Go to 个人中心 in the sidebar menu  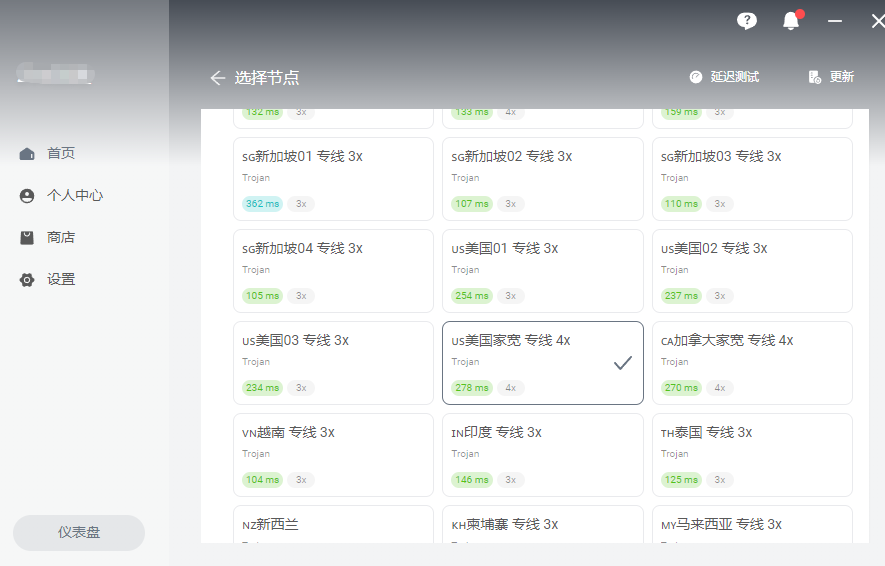(x=61, y=196)
